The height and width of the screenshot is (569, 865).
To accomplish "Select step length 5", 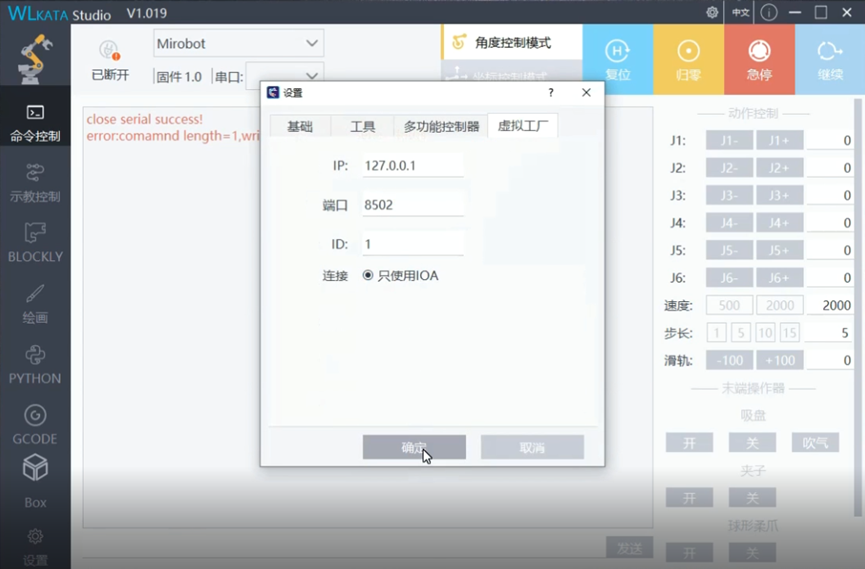I will [x=741, y=333].
